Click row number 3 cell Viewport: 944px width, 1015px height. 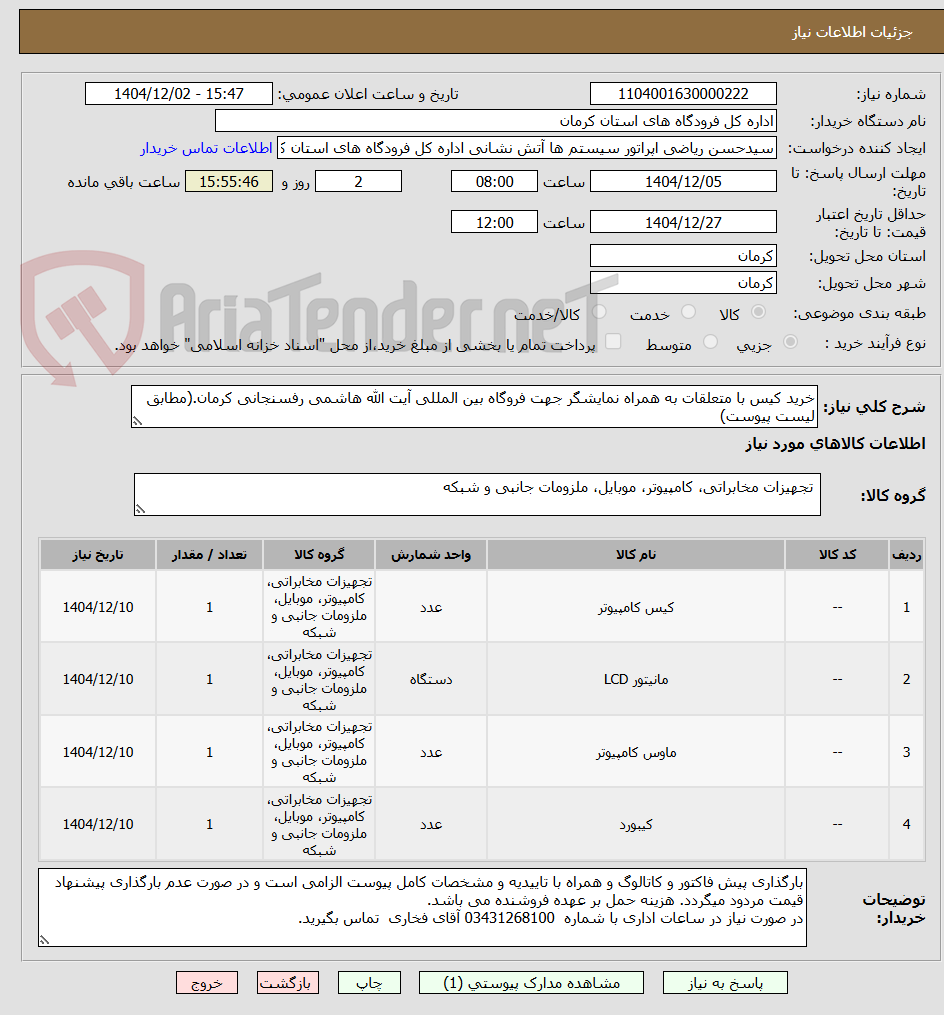click(x=906, y=752)
